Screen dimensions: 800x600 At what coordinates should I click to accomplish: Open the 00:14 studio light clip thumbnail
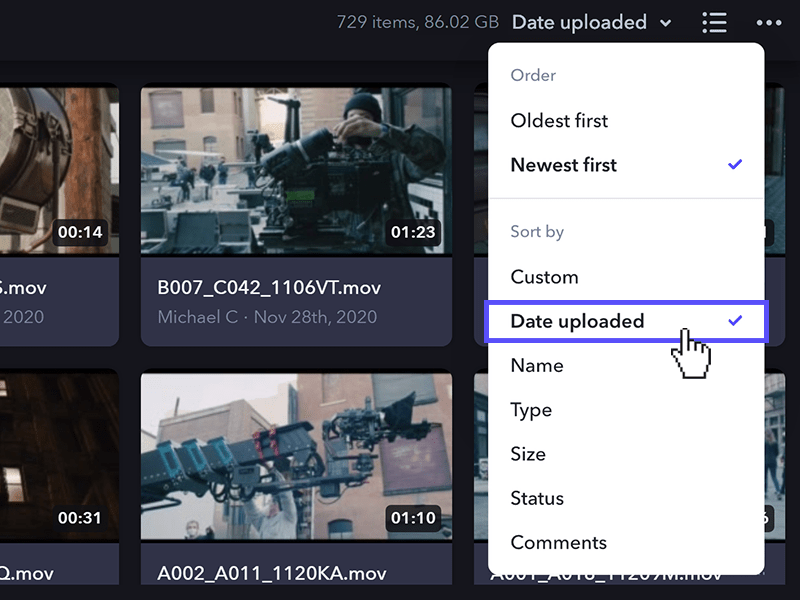tap(59, 170)
